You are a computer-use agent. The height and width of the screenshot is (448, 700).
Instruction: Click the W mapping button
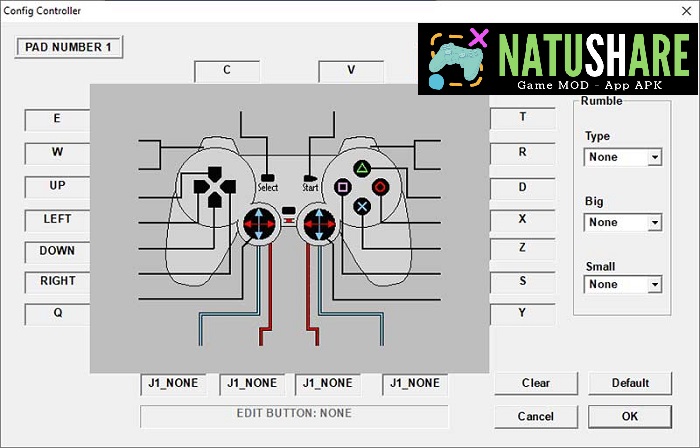(57, 153)
